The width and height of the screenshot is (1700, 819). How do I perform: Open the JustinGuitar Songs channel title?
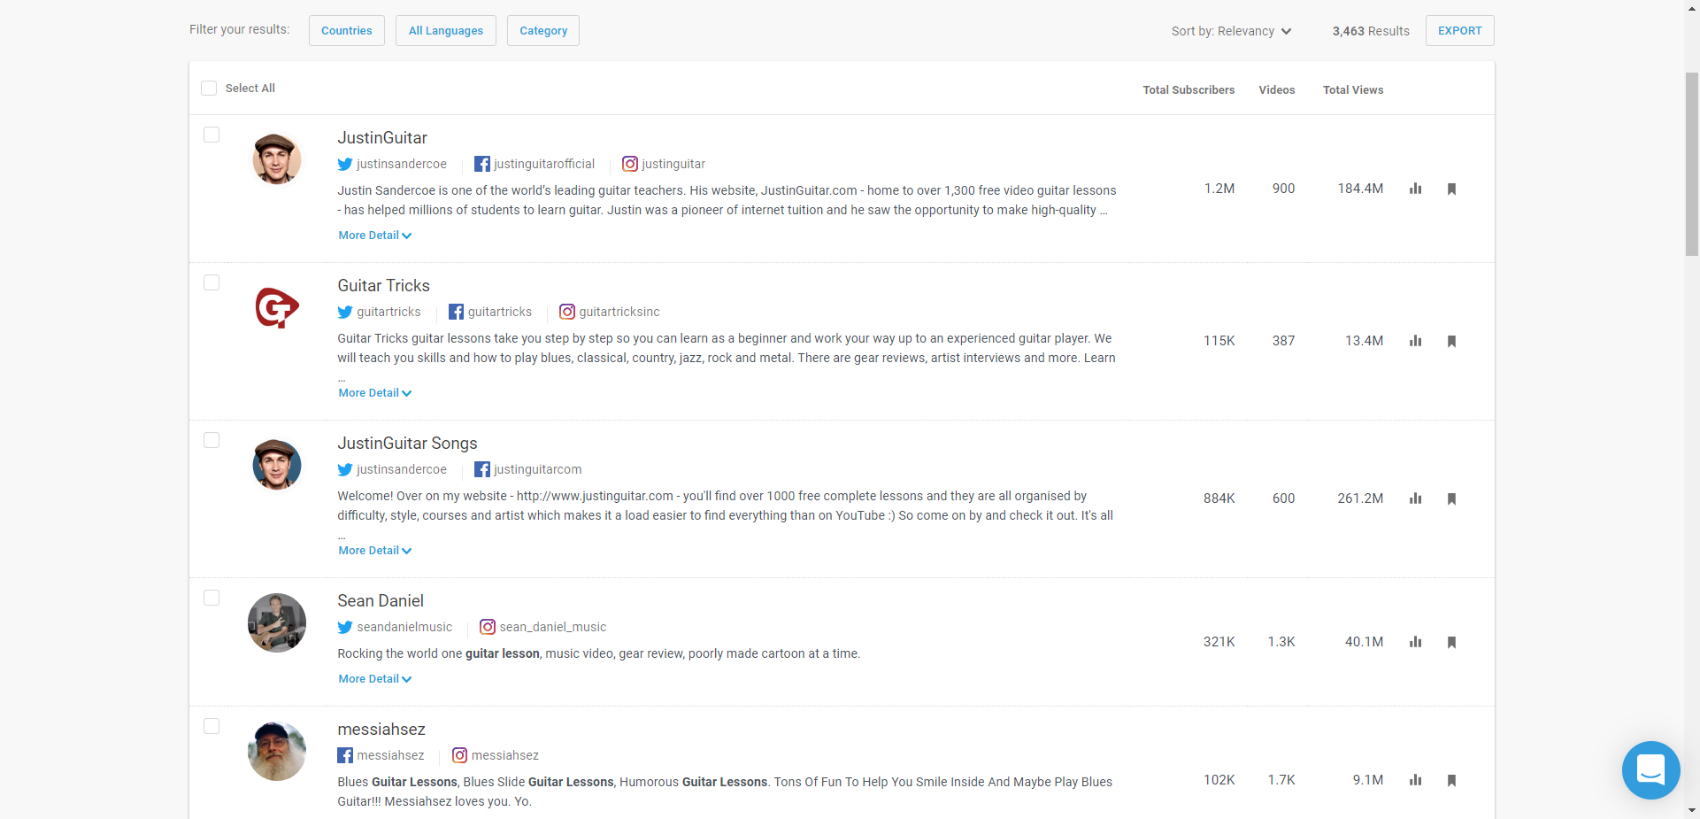tap(407, 443)
